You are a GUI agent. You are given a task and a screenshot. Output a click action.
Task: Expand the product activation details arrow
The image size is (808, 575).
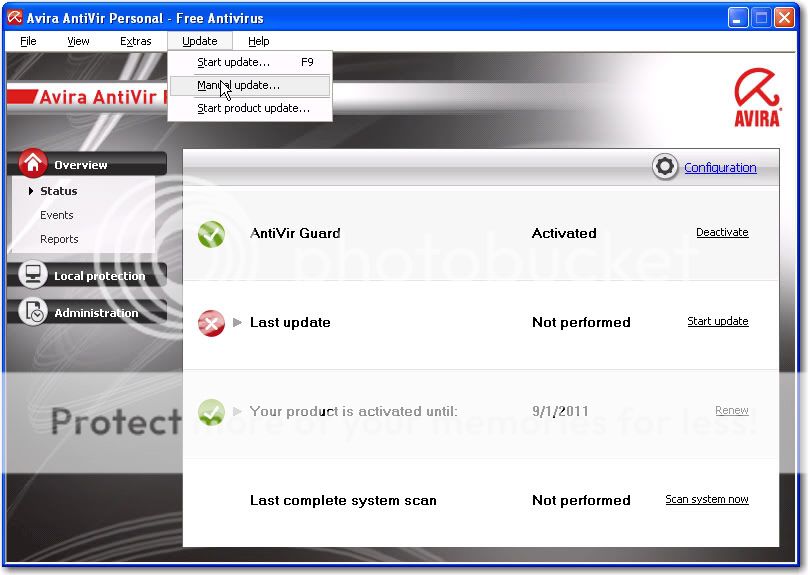pyautogui.click(x=238, y=412)
